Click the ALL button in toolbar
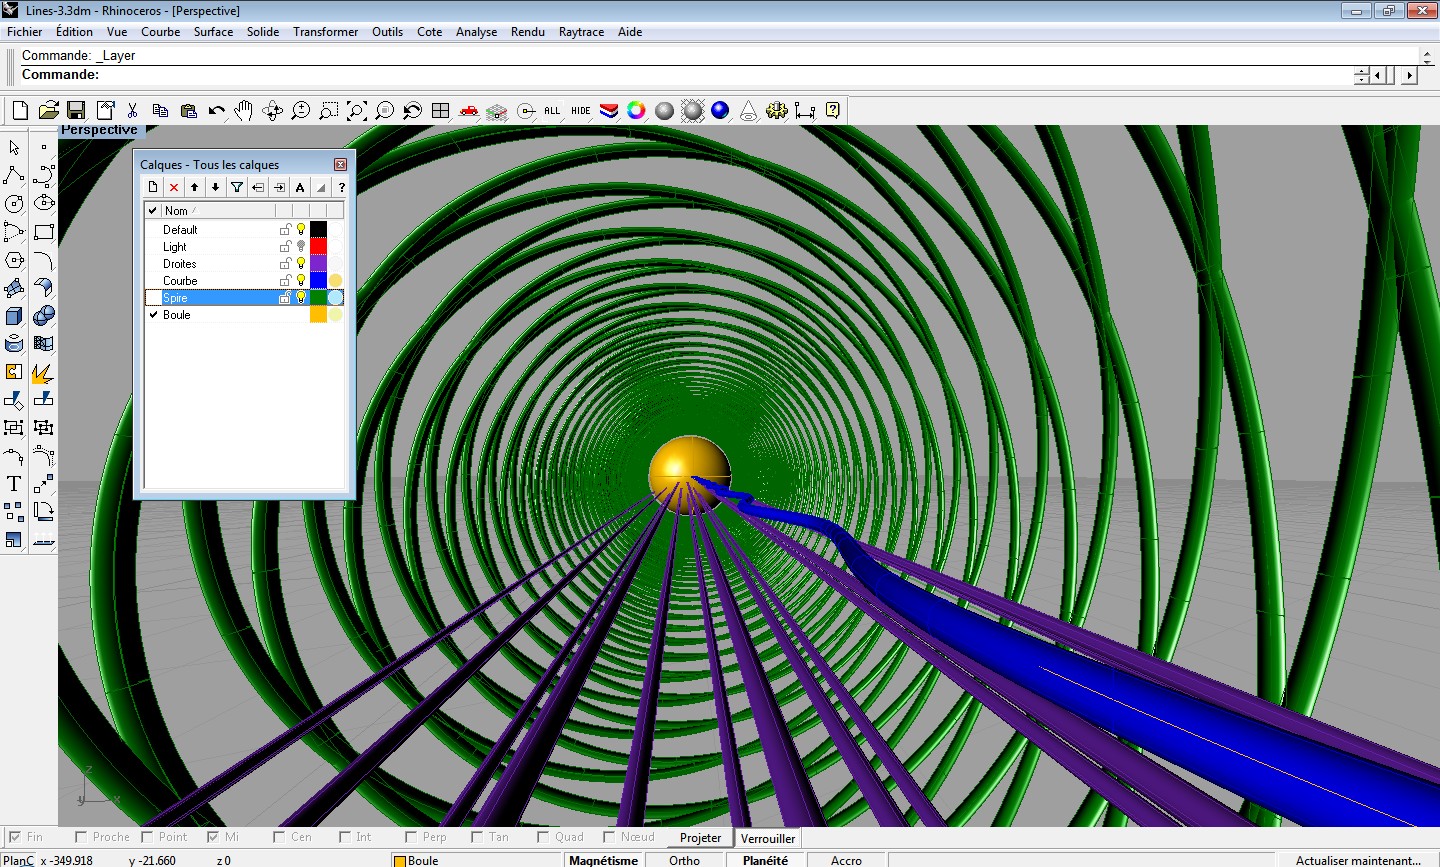The image size is (1440, 867). pos(552,110)
